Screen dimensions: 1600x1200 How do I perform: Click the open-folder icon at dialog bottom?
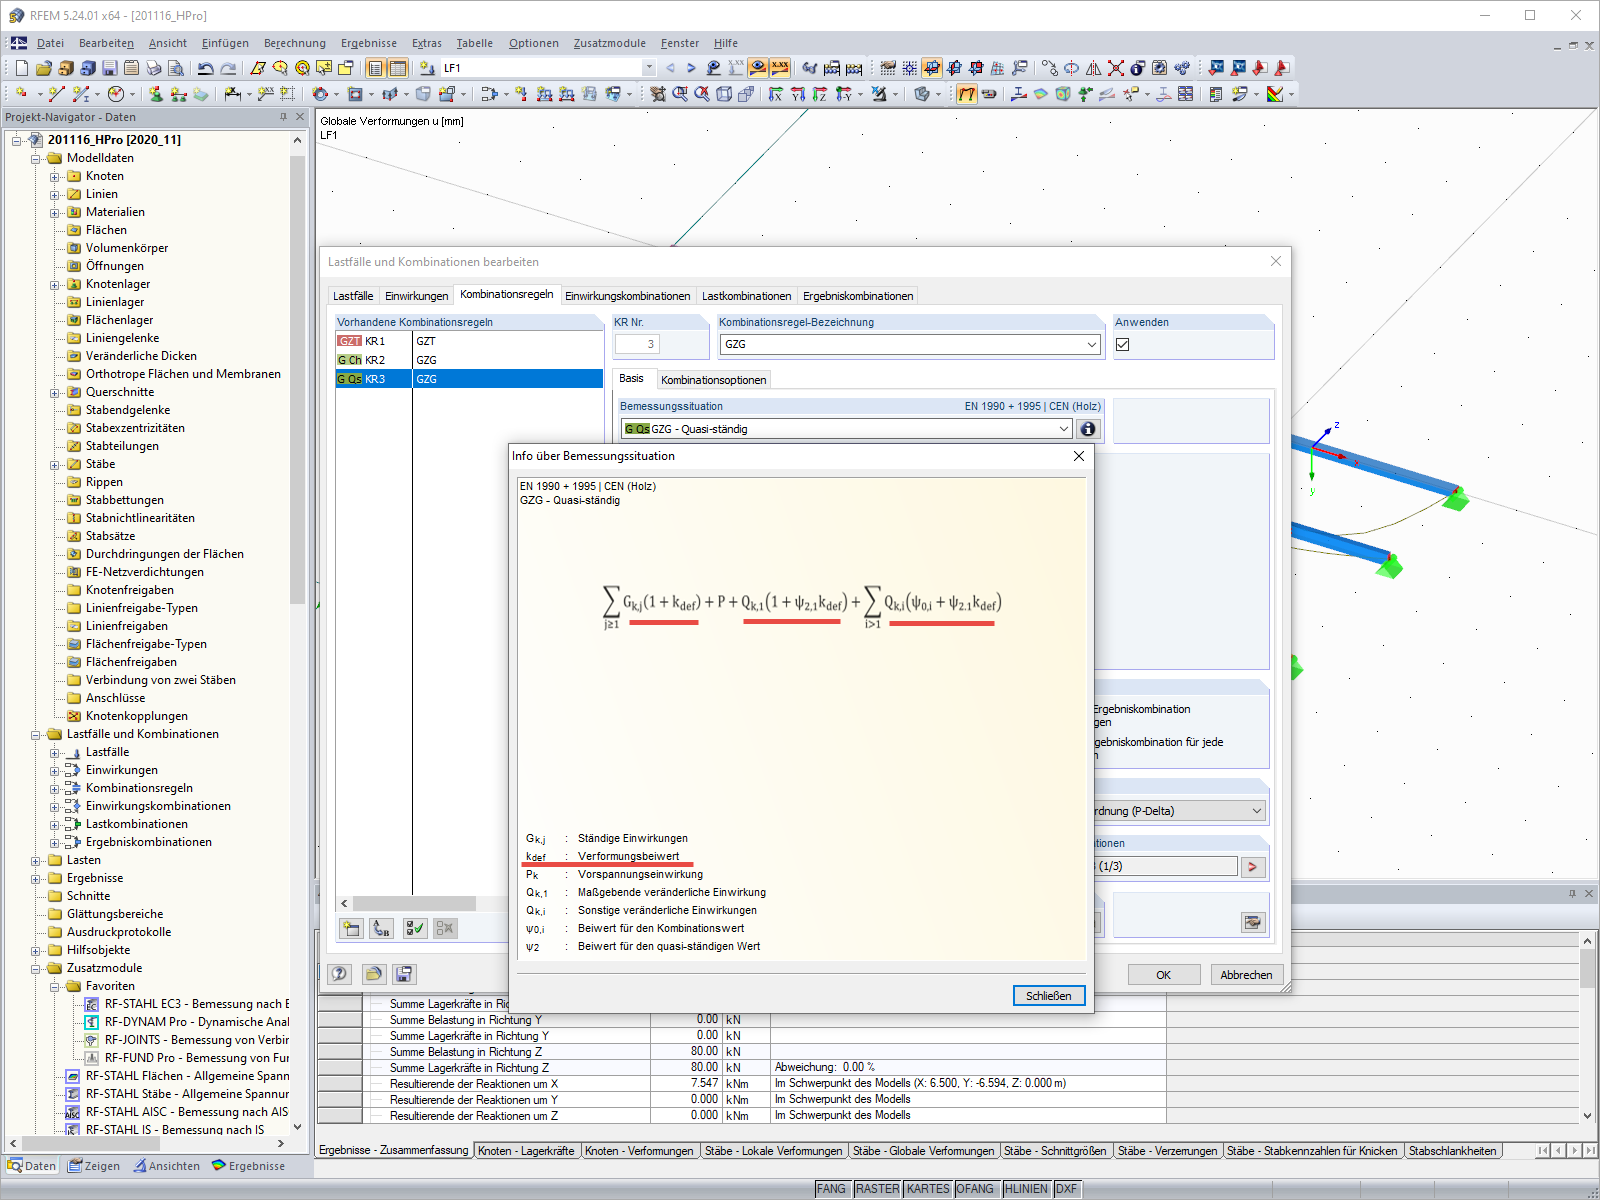[373, 974]
